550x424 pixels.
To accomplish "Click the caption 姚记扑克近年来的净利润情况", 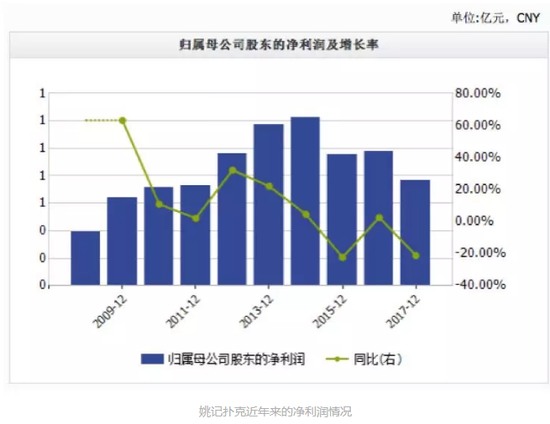I will (275, 411).
